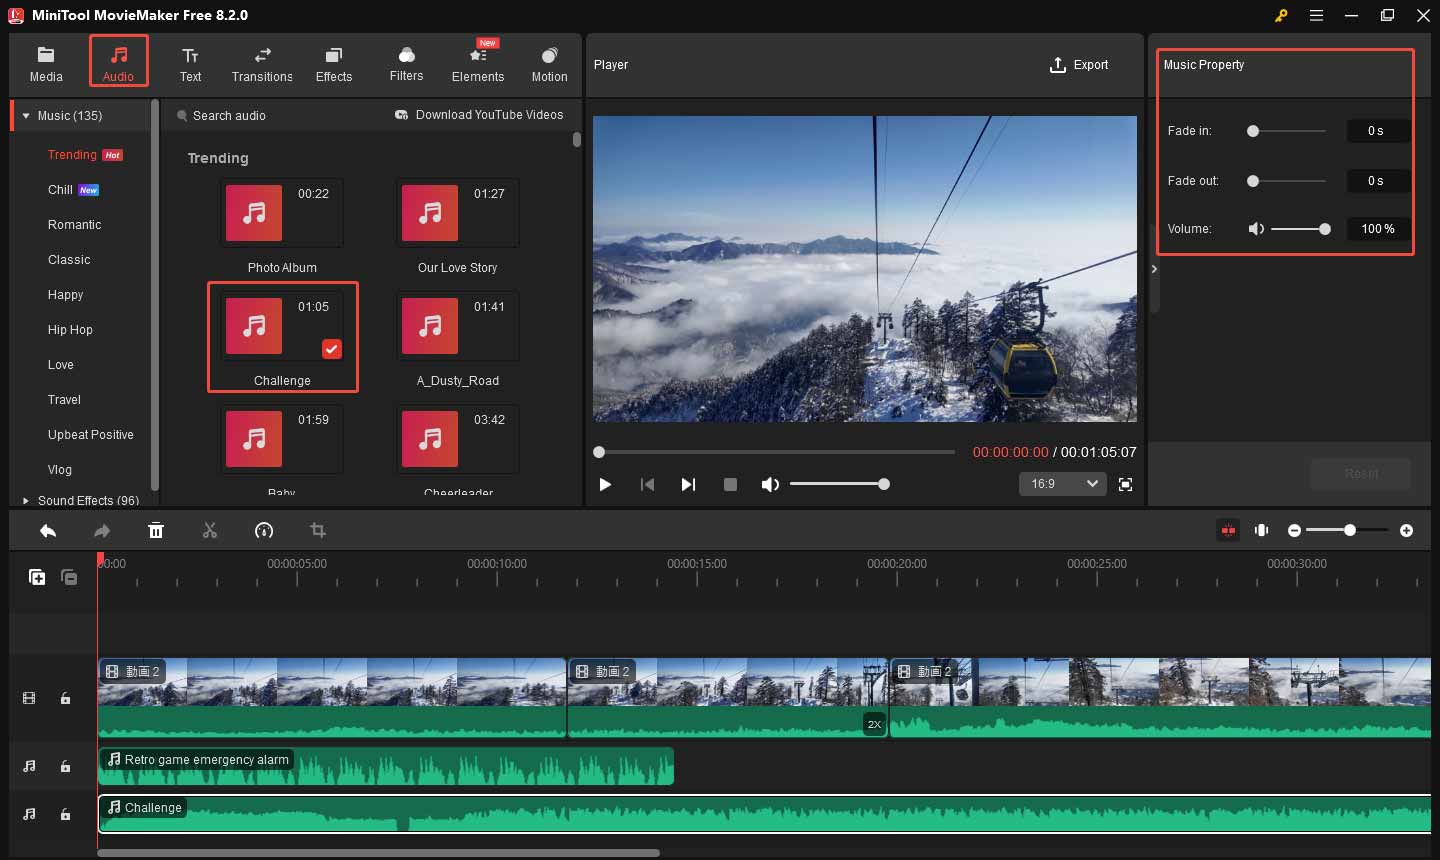Undo the last timeline action

pos(47,531)
